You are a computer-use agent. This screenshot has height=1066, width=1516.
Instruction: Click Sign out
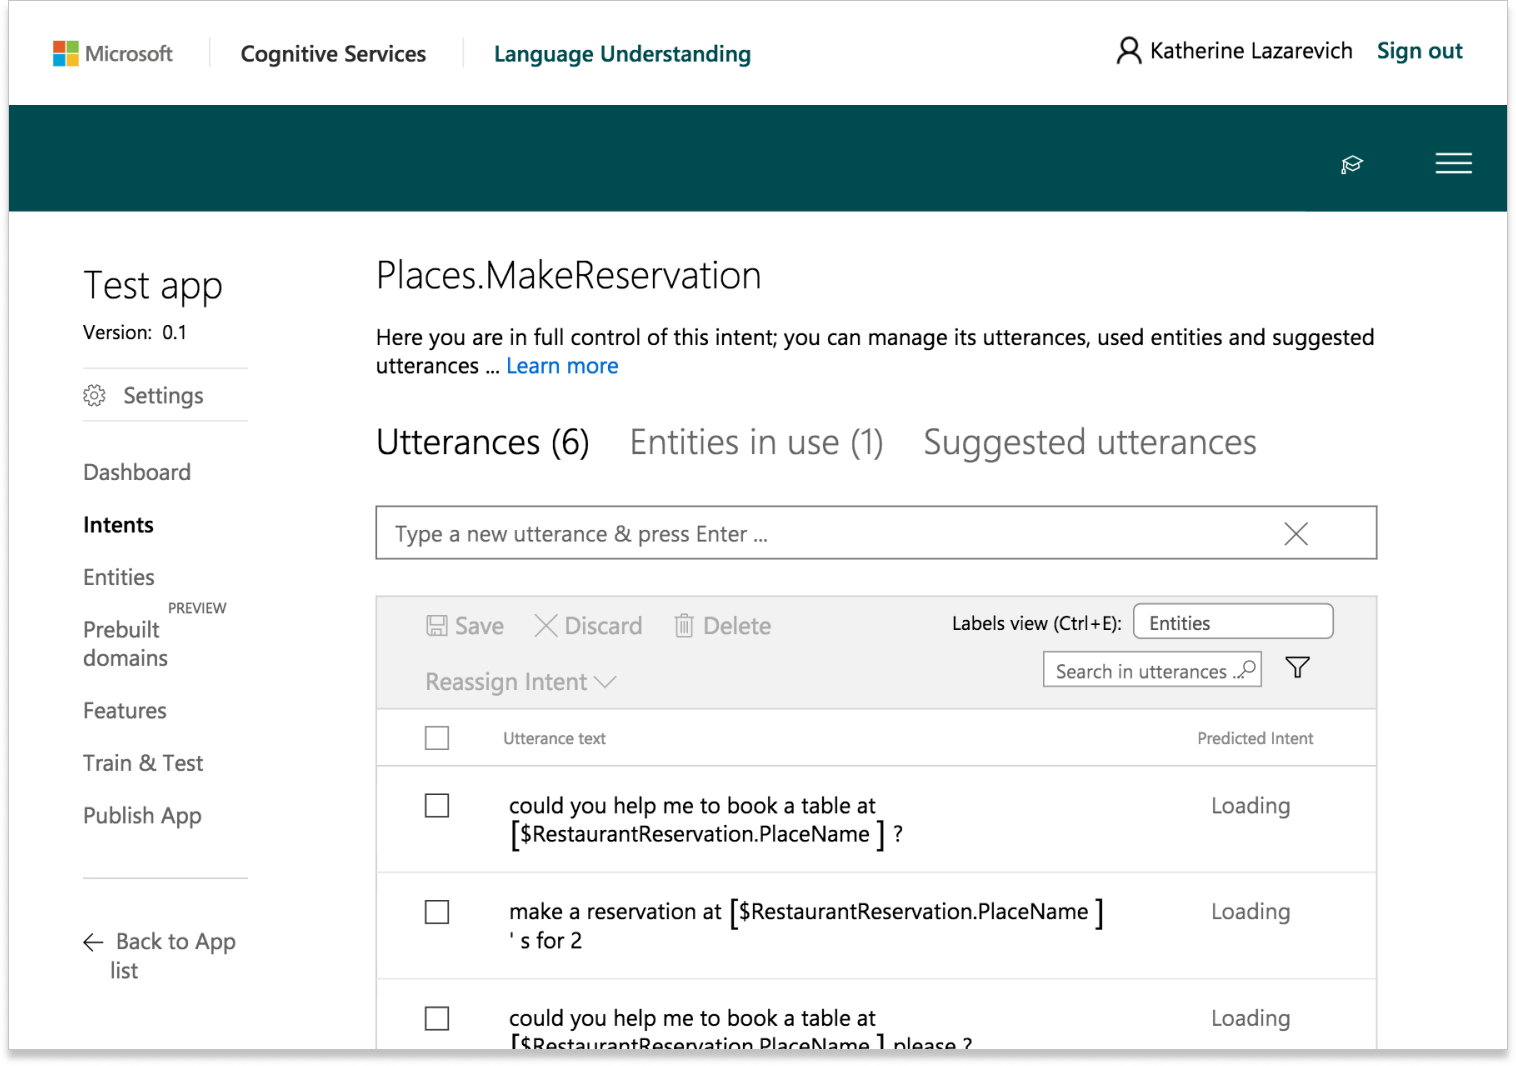coord(1419,51)
